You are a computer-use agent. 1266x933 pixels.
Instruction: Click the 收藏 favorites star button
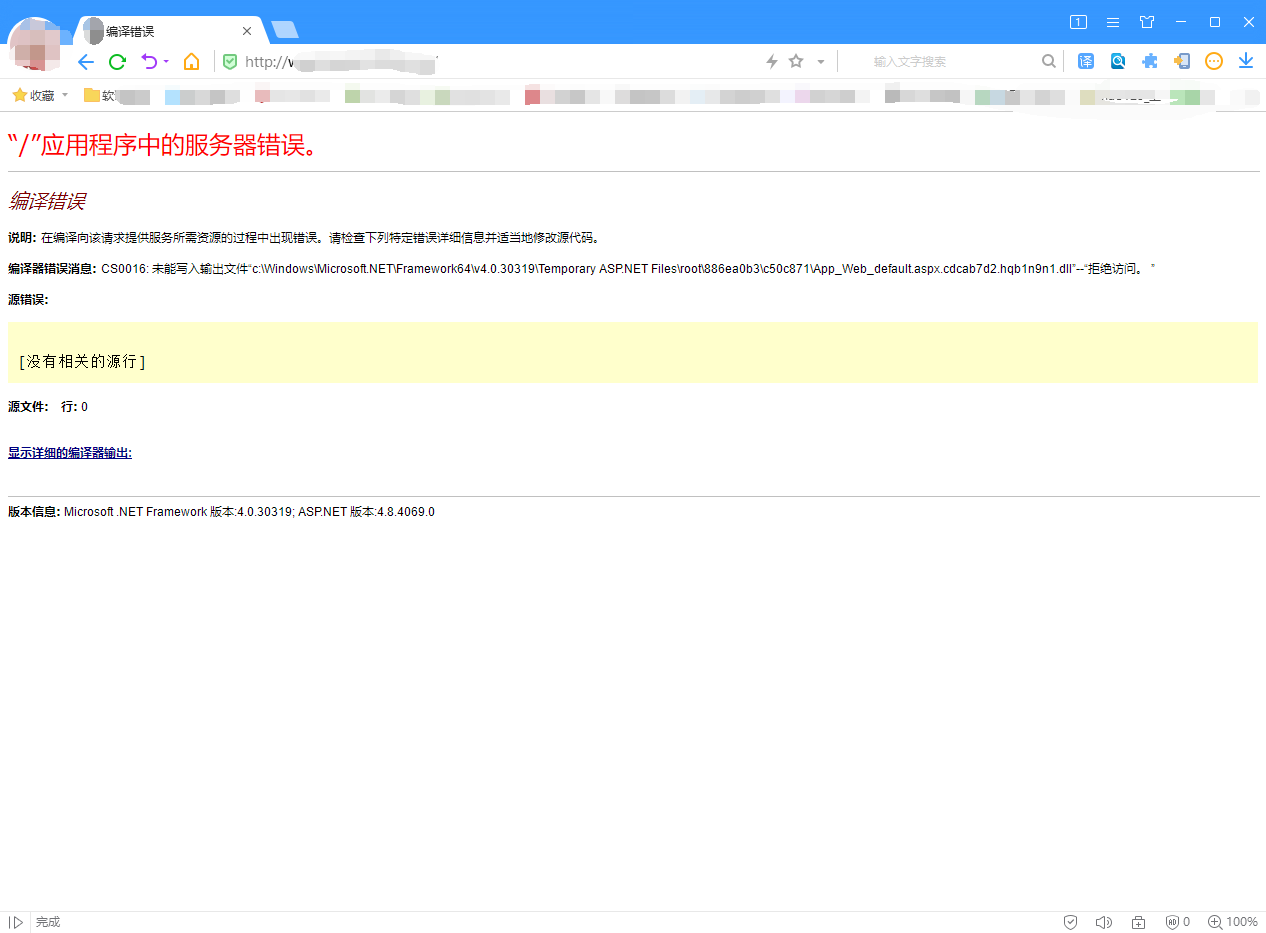click(x=33, y=96)
